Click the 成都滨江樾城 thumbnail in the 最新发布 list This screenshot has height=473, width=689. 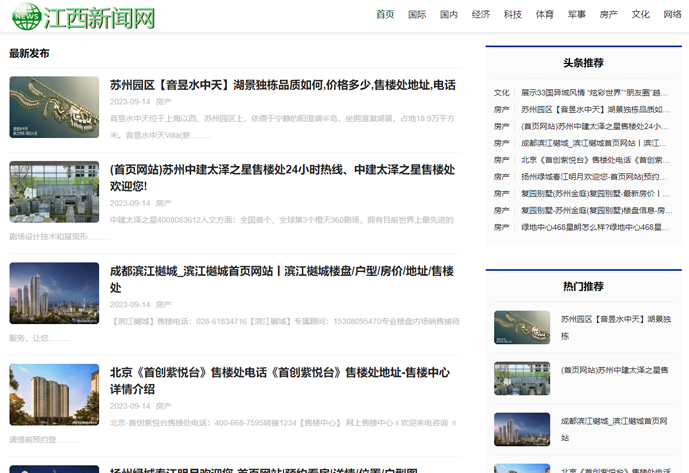[x=54, y=293]
